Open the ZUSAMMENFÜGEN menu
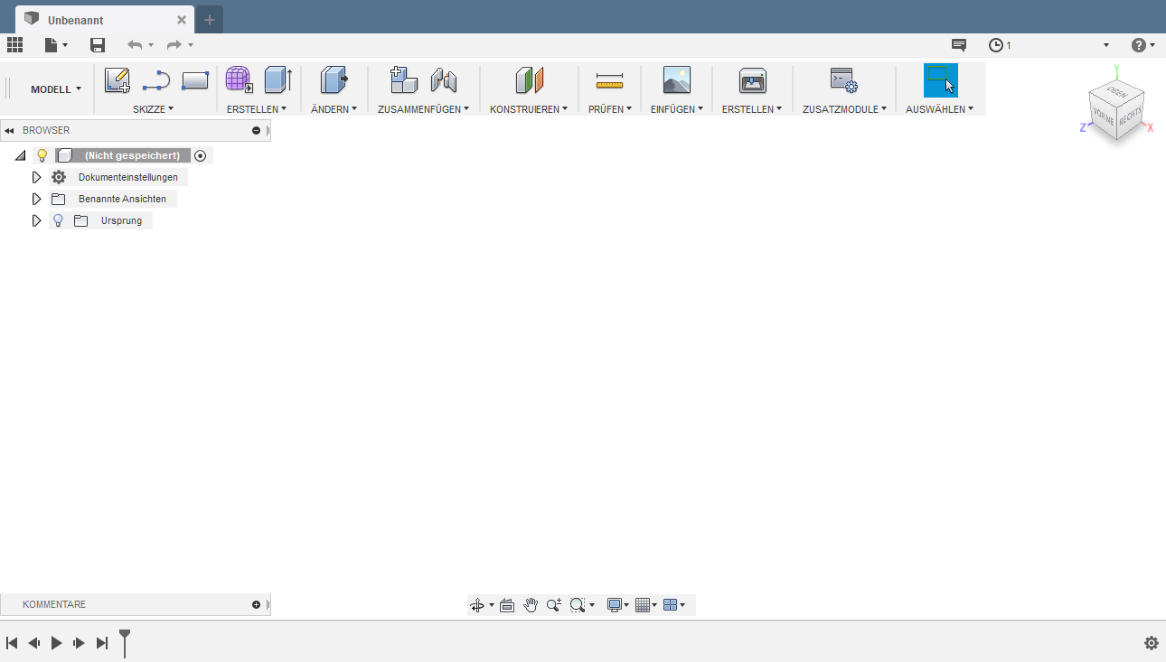The height and width of the screenshot is (662, 1166). coord(423,109)
